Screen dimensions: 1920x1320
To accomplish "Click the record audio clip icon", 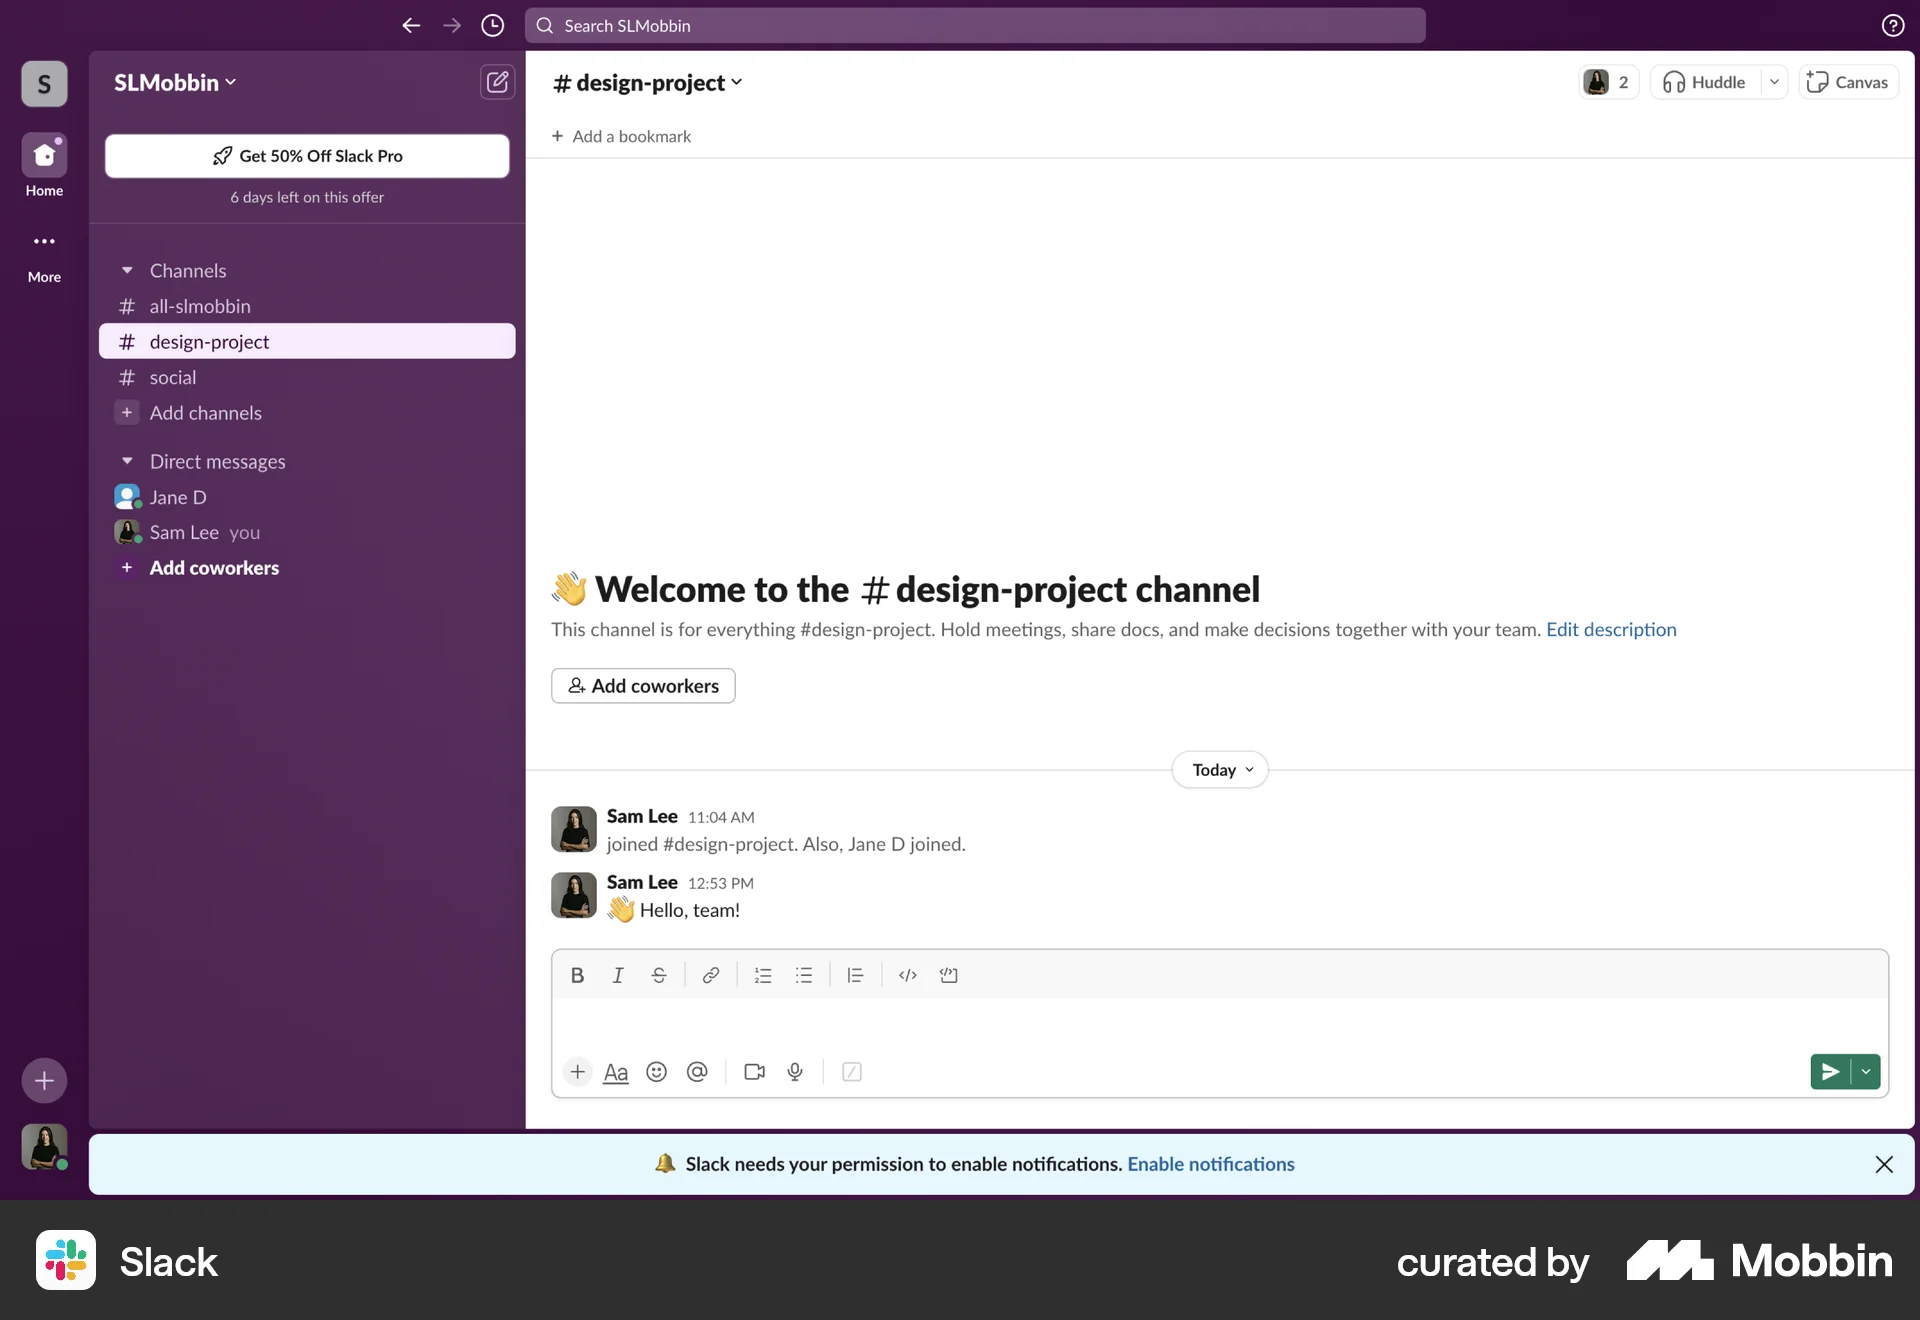I will tap(795, 1072).
